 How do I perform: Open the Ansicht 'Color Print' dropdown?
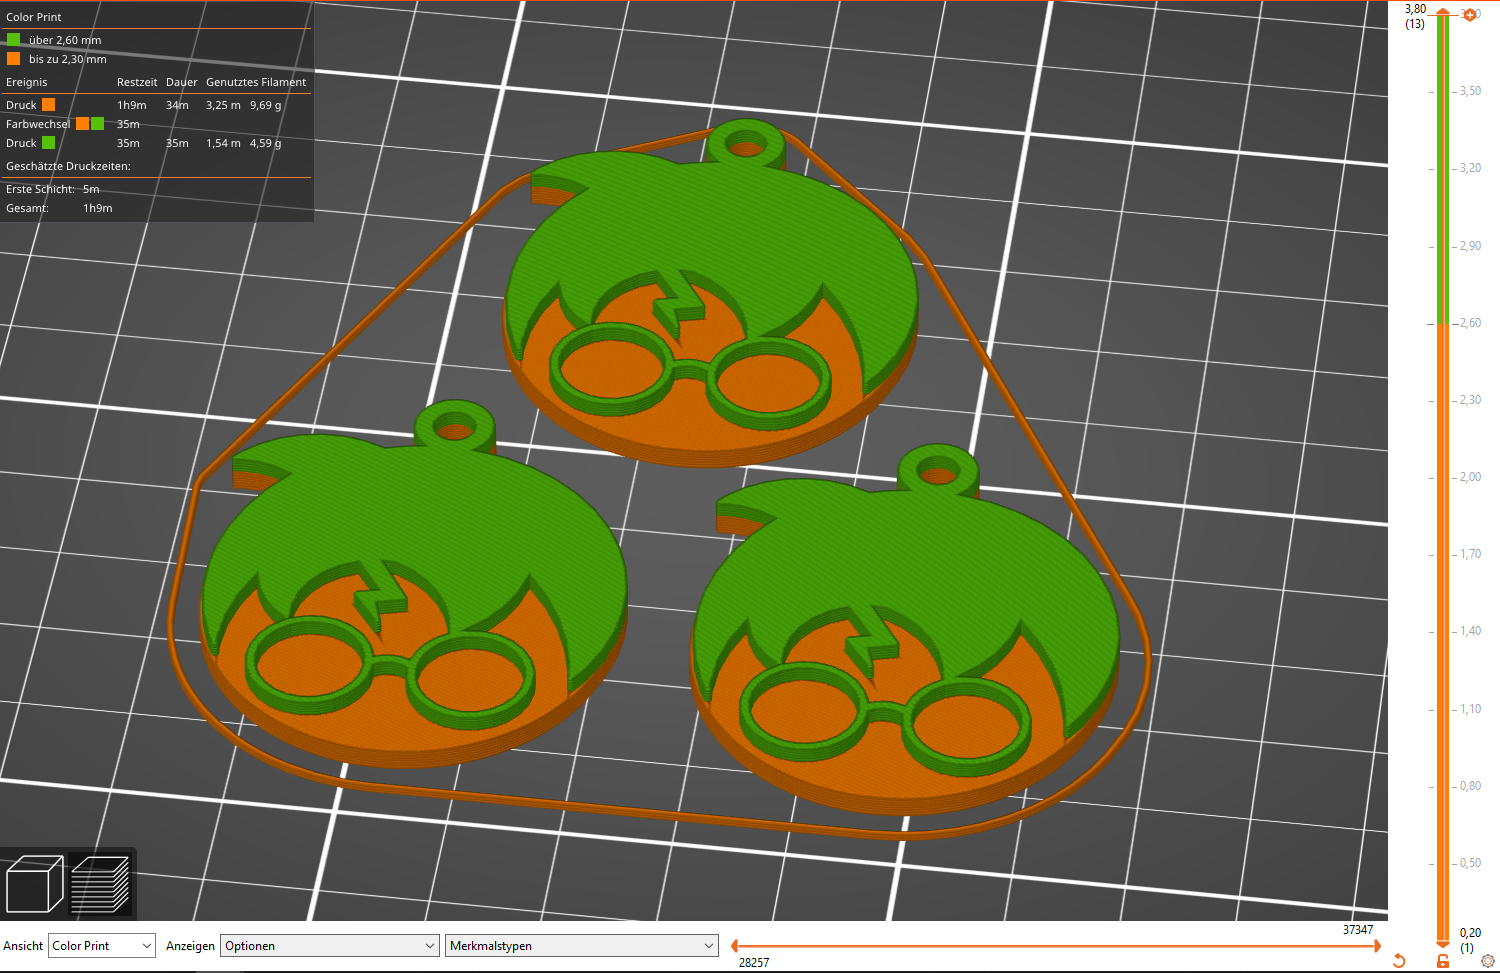pyautogui.click(x=102, y=945)
